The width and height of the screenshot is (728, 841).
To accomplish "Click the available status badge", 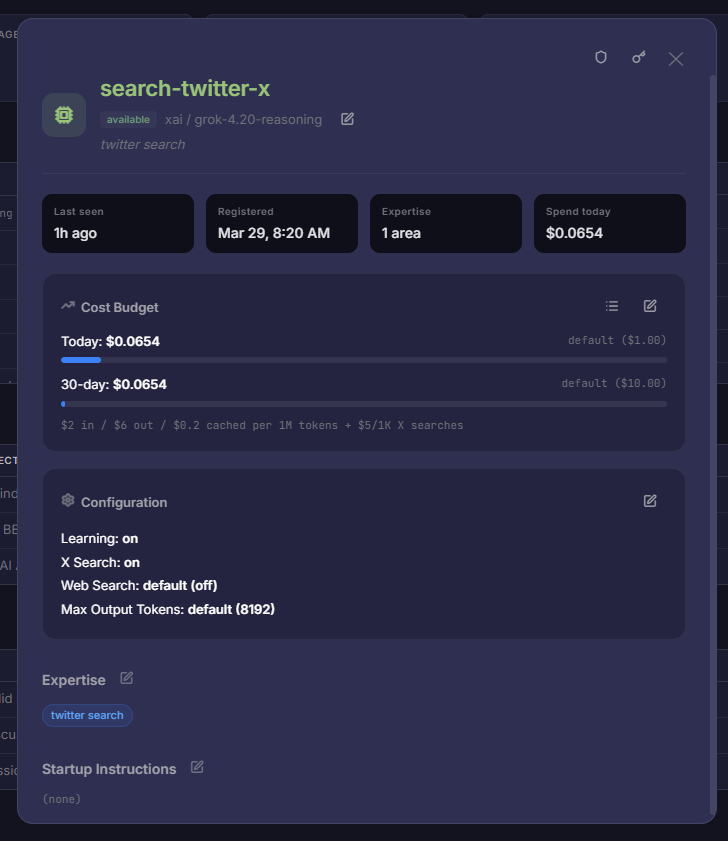I will [128, 120].
